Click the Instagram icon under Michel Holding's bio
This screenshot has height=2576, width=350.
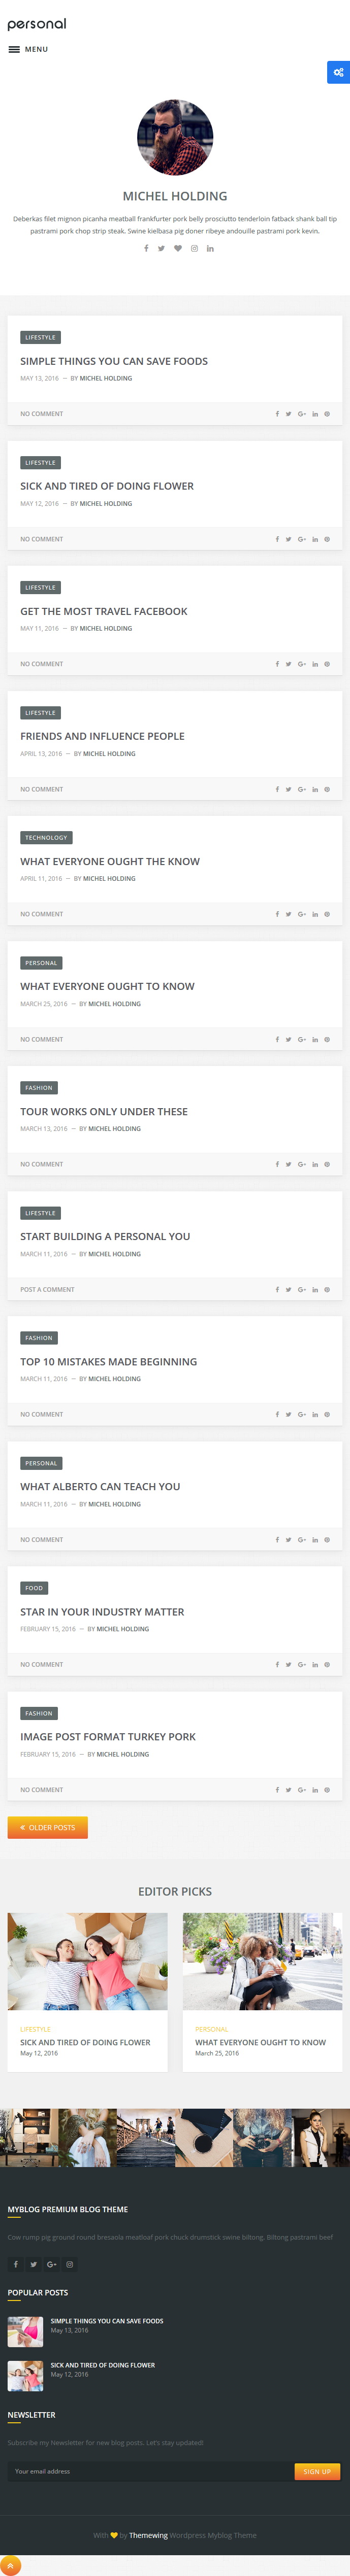pyautogui.click(x=194, y=248)
